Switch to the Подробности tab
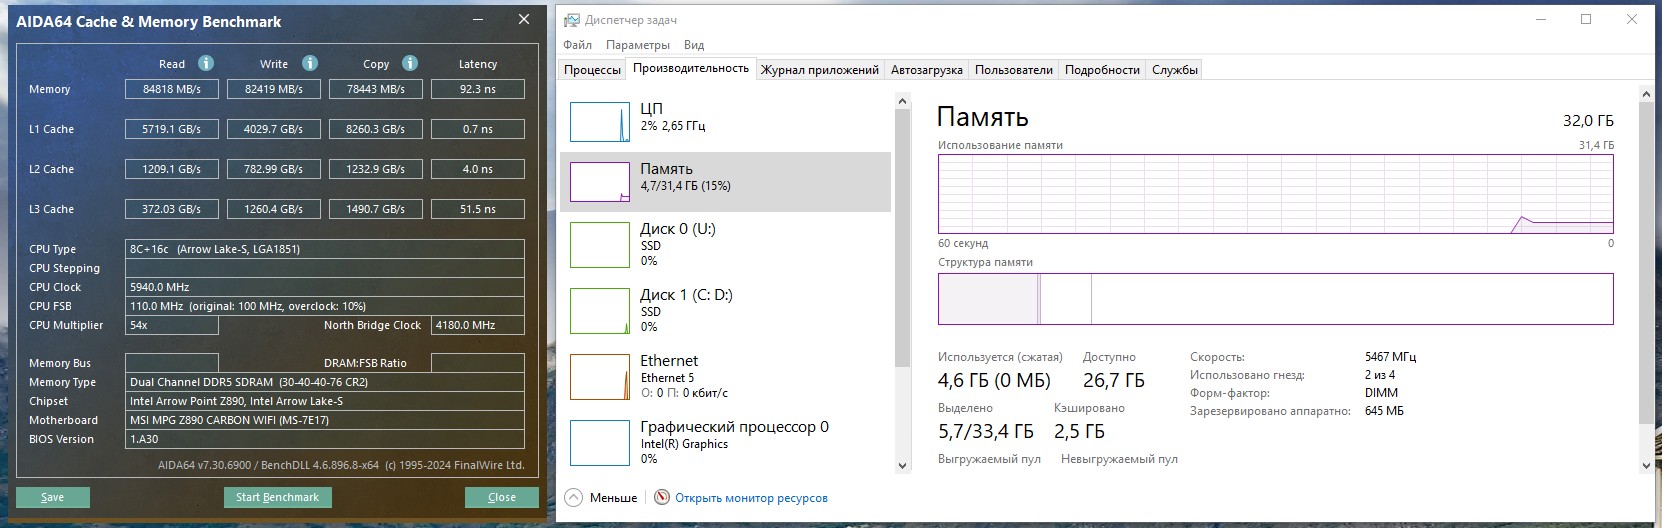The height and width of the screenshot is (528, 1662). point(1102,70)
